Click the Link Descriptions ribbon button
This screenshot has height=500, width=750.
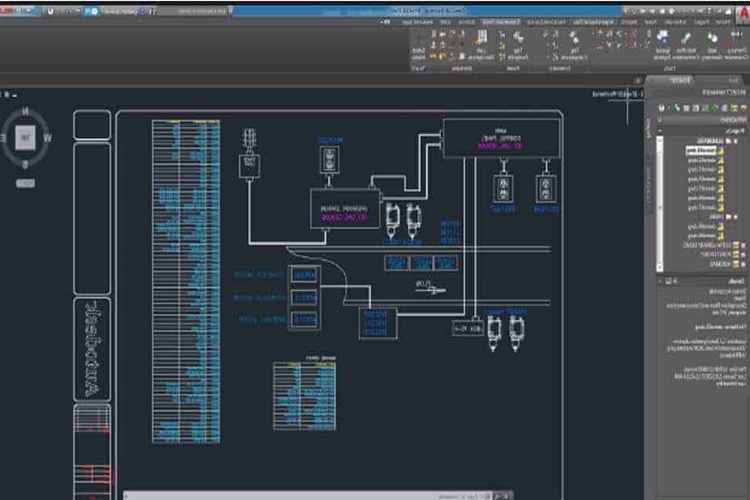tap(482, 45)
